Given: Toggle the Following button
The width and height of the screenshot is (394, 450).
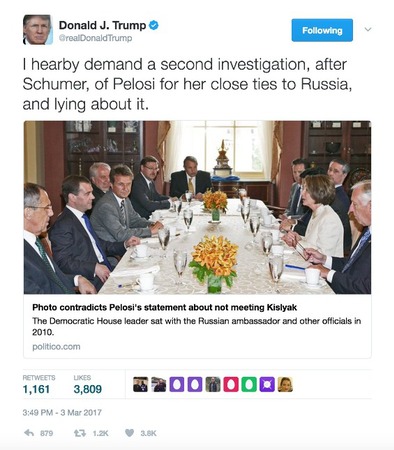Looking at the screenshot, I should (322, 30).
